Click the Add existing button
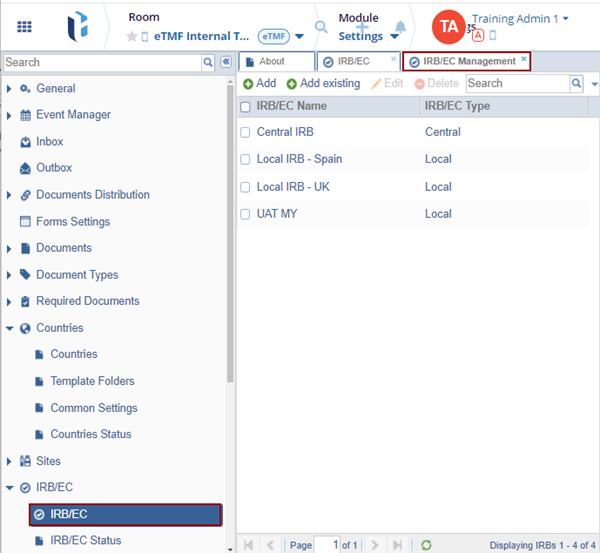Image resolution: width=600 pixels, height=553 pixels. [323, 84]
